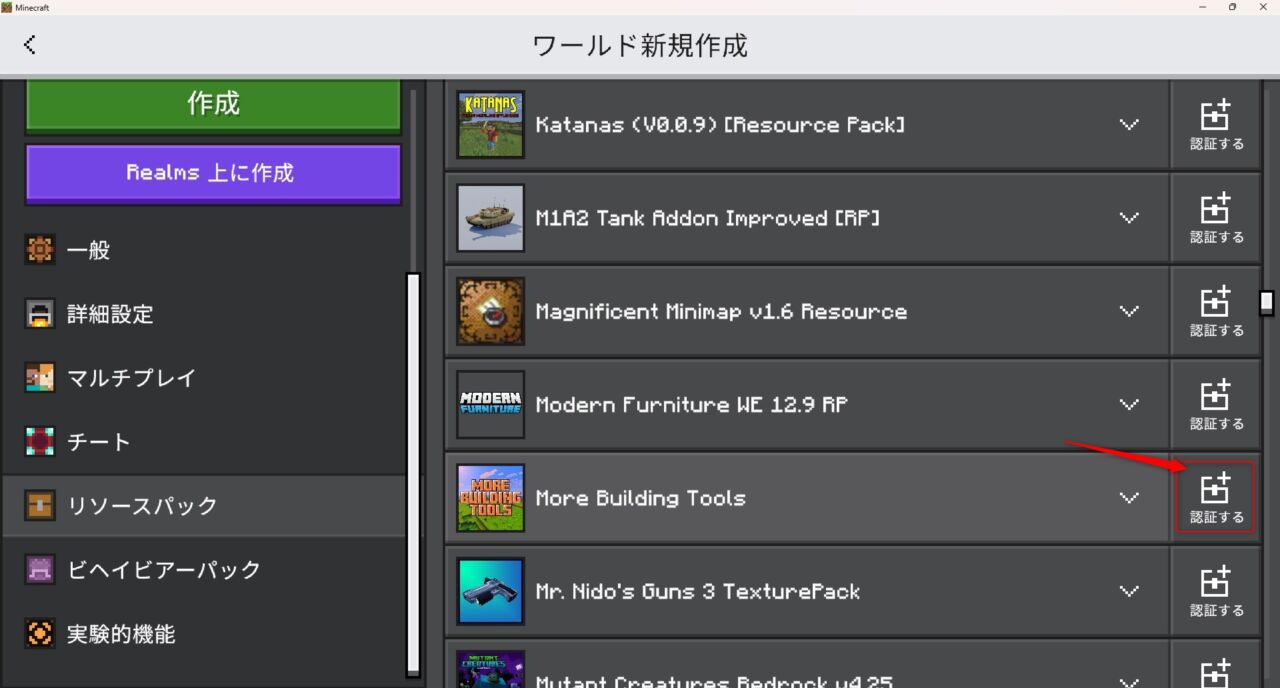Activate Magnificent Minimap v1.6 Resource
The image size is (1280, 688).
pyautogui.click(x=1216, y=311)
